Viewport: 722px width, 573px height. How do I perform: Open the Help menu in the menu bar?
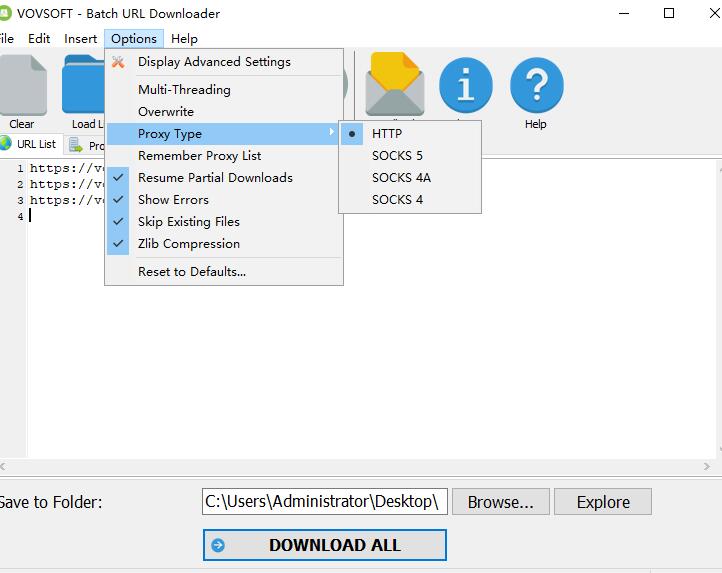click(184, 39)
